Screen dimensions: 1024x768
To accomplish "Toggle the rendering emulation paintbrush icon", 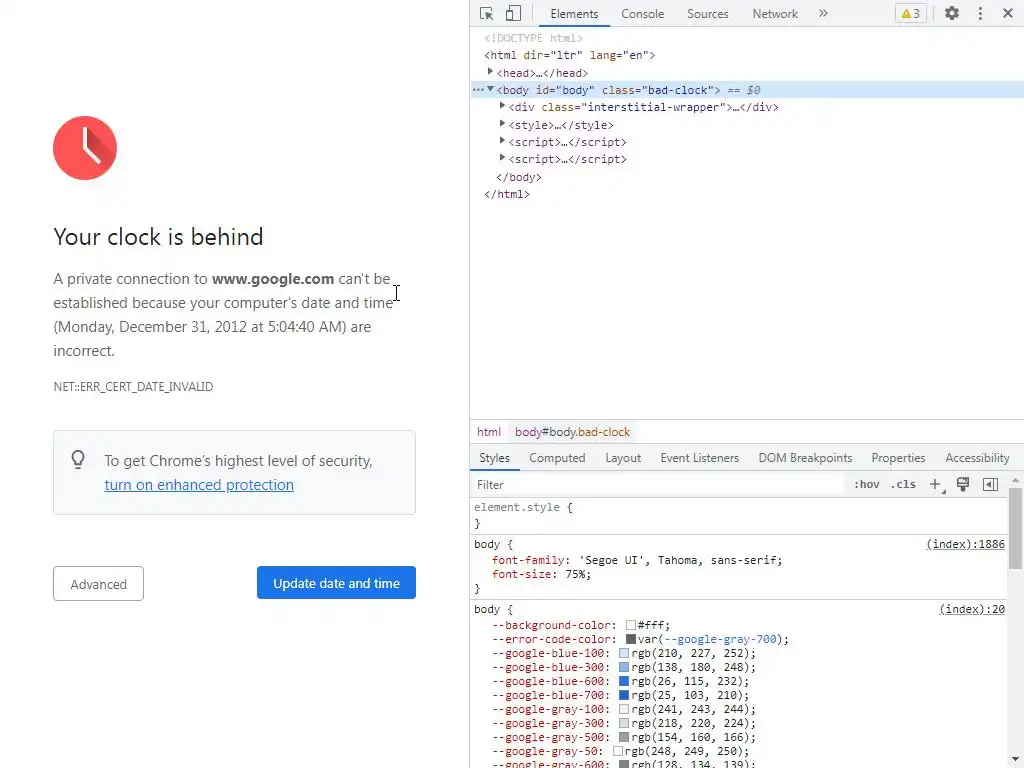I will click(x=963, y=485).
